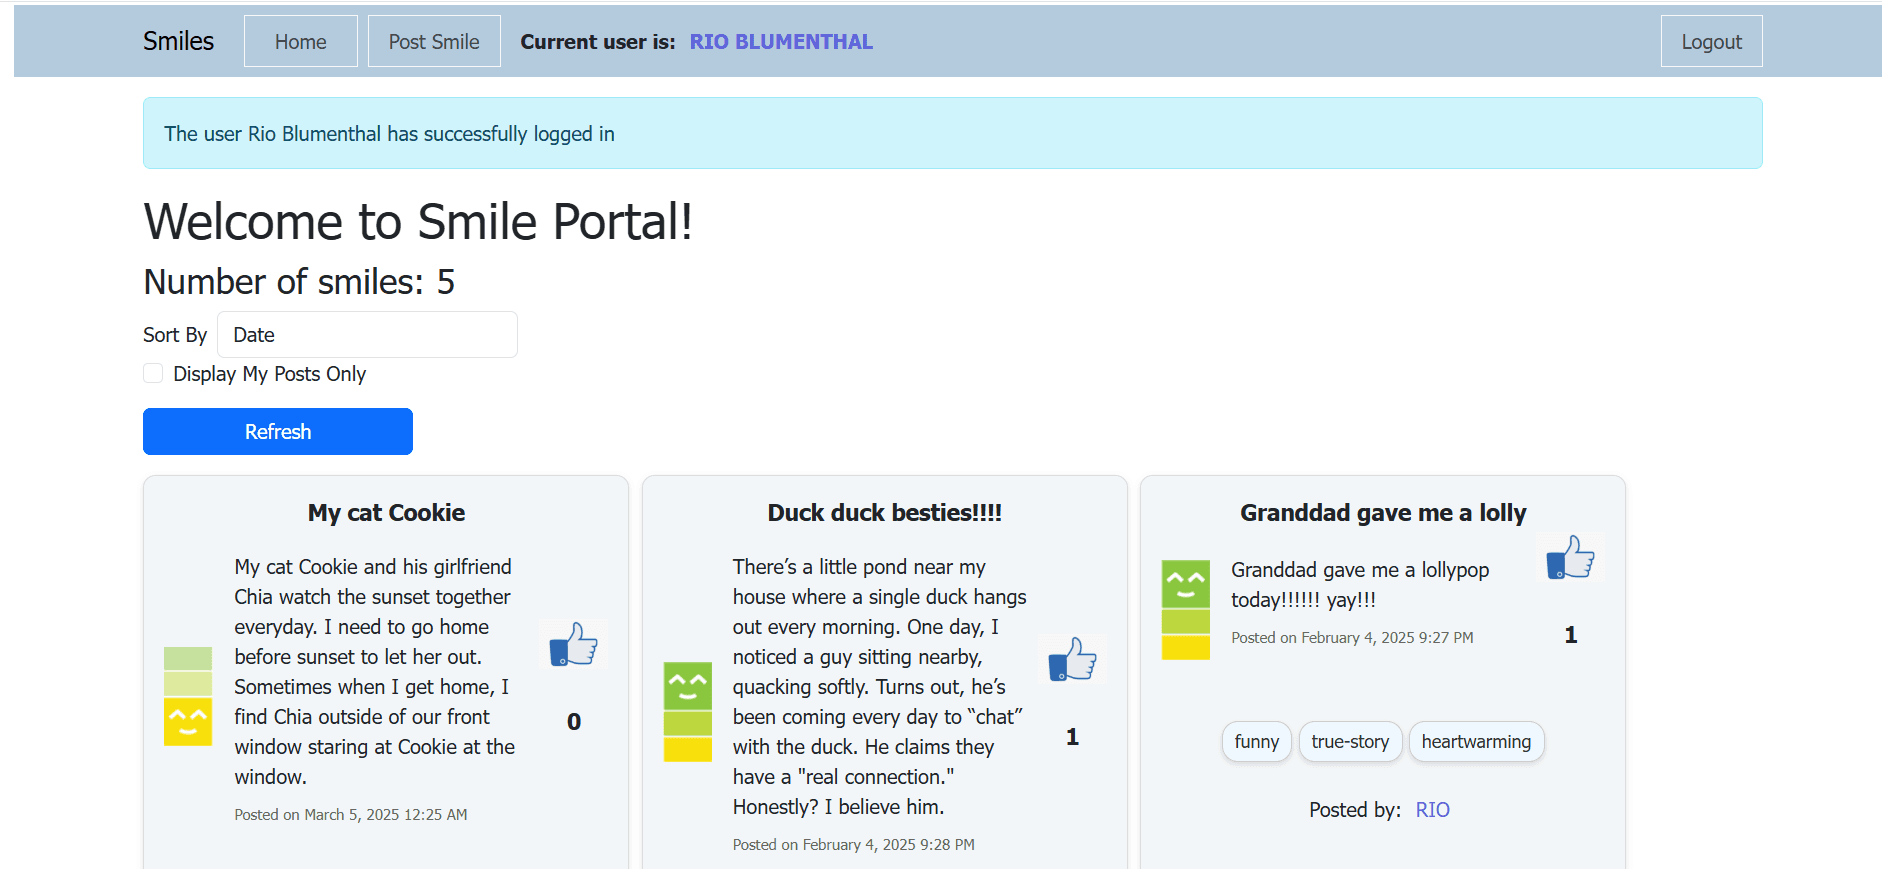Toggle Display My Posts Only checkbox

(x=153, y=373)
